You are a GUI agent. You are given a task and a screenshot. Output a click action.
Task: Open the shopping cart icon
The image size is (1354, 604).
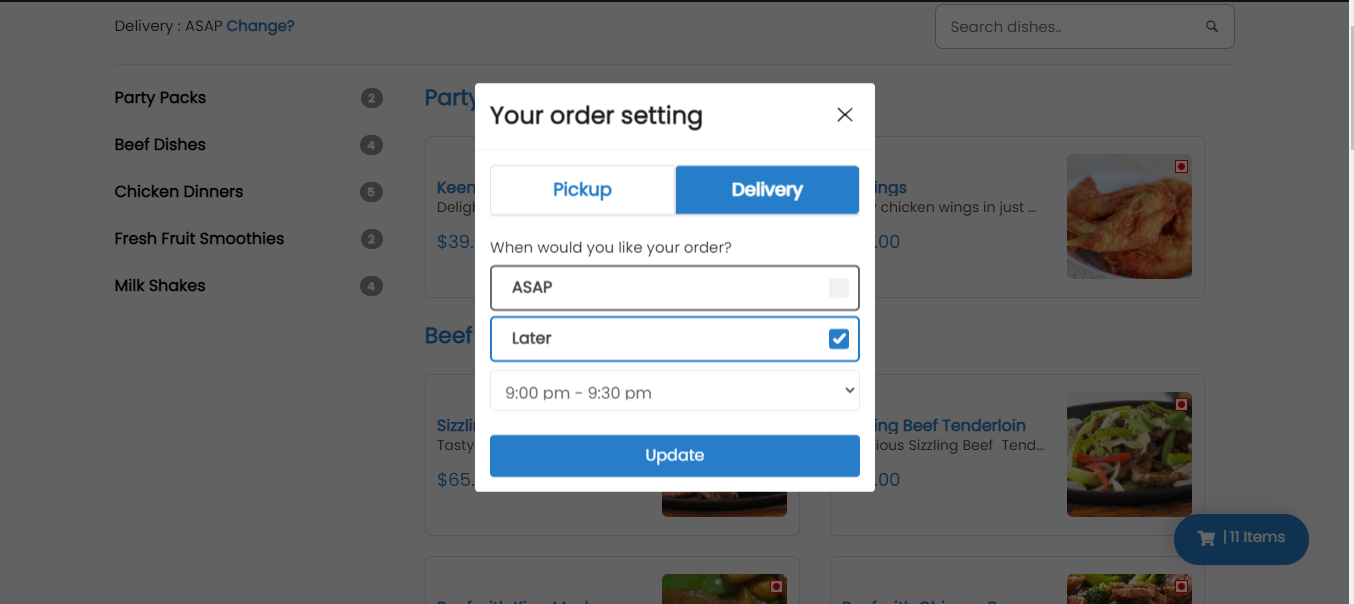pos(1207,538)
